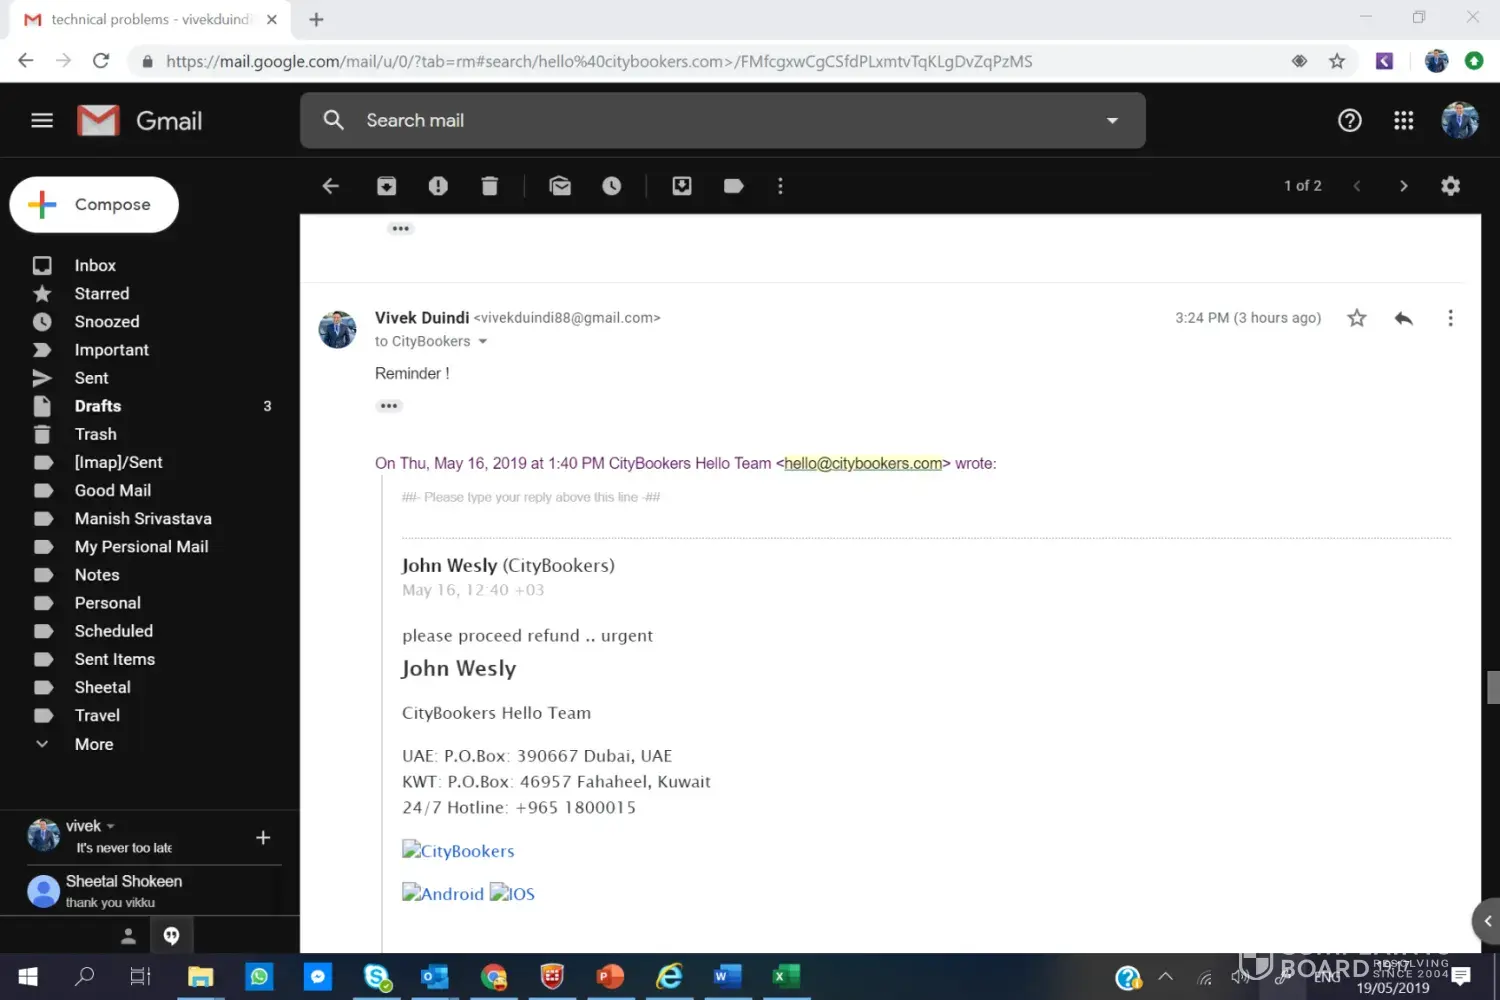Expand recipient details next to CityBookers
Viewport: 1500px width, 1000px height.
click(x=483, y=342)
